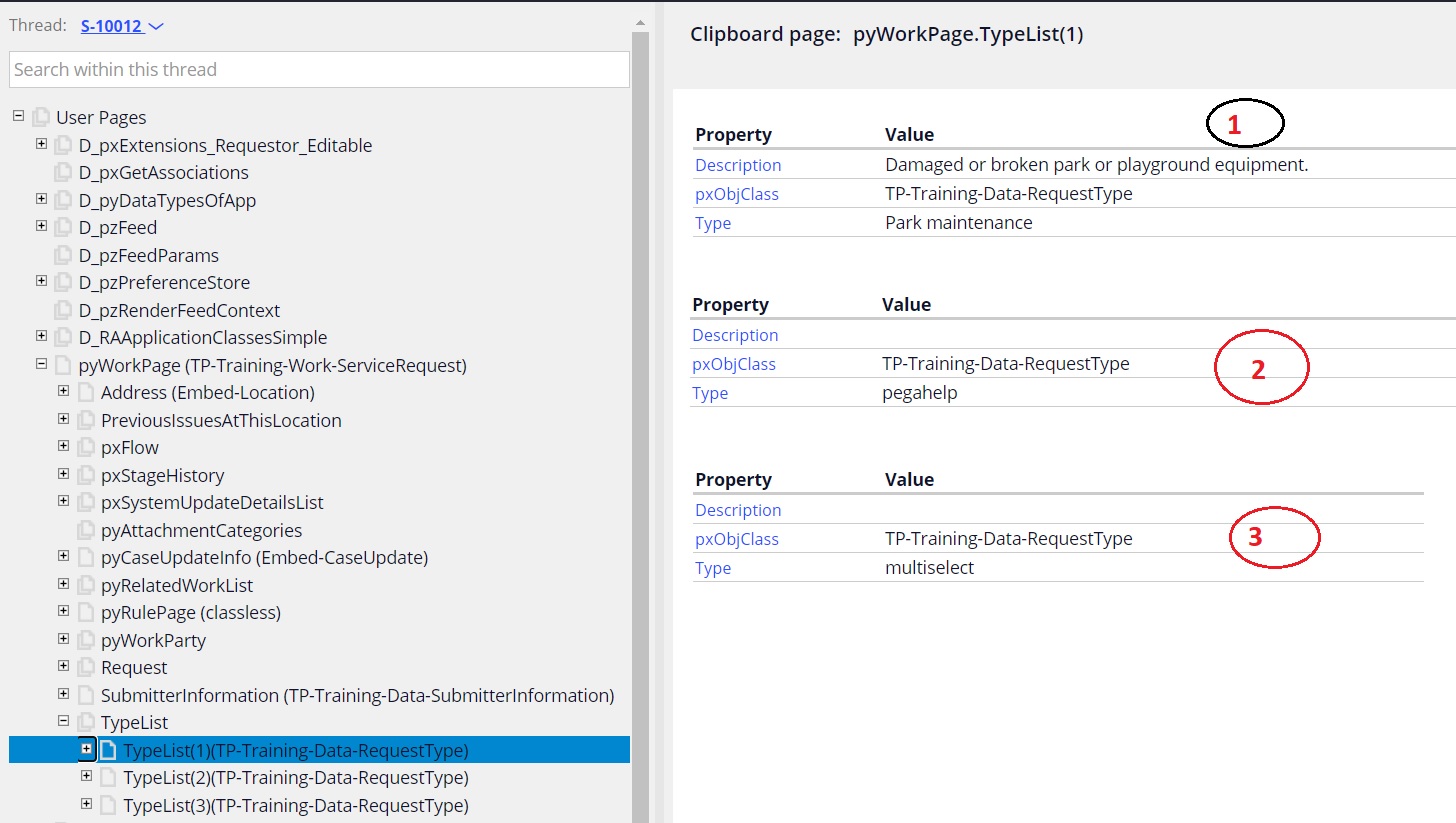
Task: Click the page icon next to SubmitterInformation
Action: coord(84,694)
